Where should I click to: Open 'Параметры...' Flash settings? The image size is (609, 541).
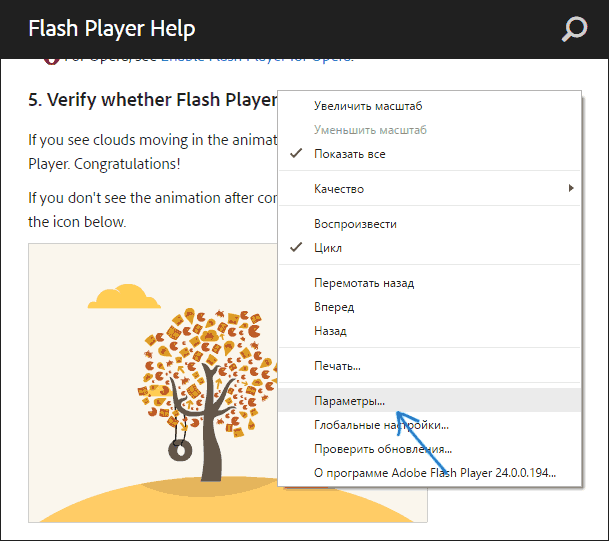click(348, 400)
